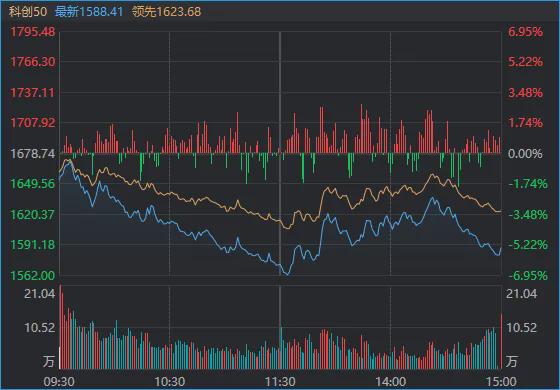Click the 1678.74 baseline price label
The image size is (560, 390).
tap(32, 154)
